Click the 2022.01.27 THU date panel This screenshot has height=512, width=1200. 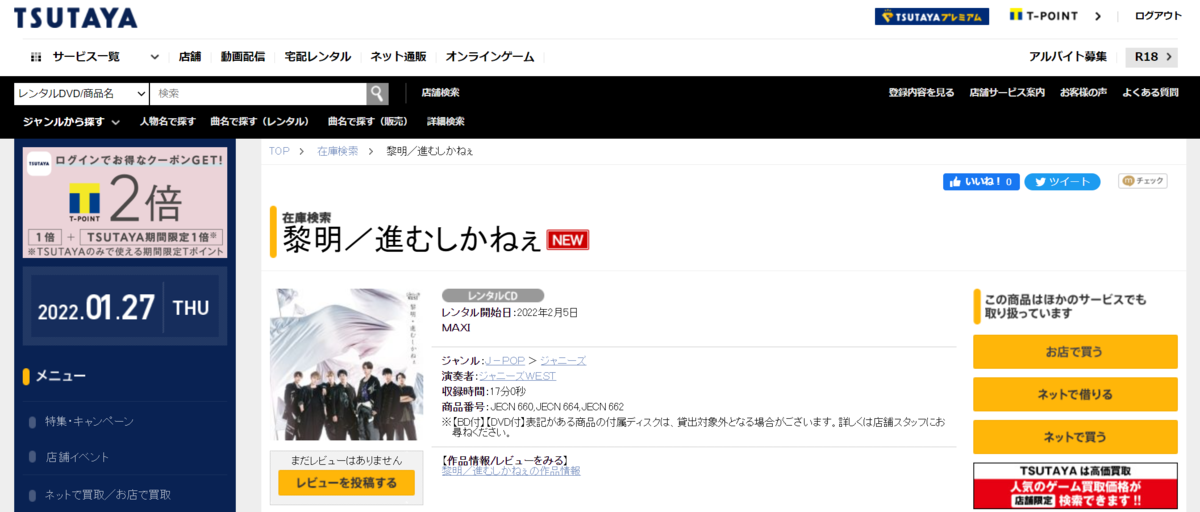125,308
